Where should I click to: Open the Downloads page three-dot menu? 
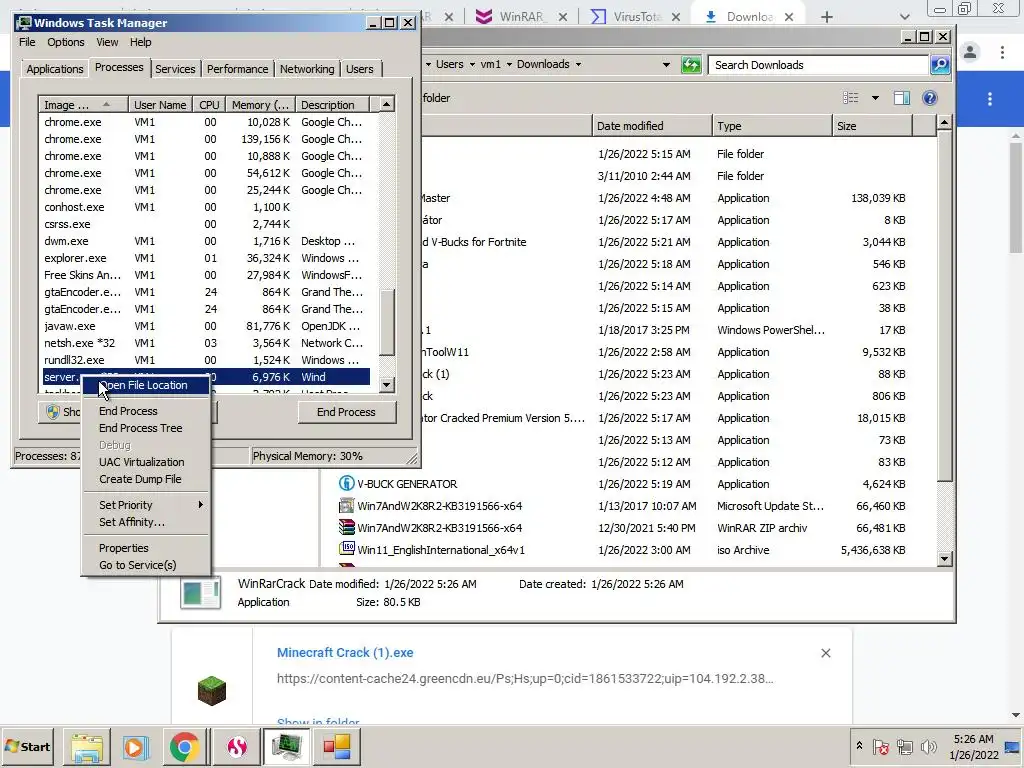pos(990,99)
